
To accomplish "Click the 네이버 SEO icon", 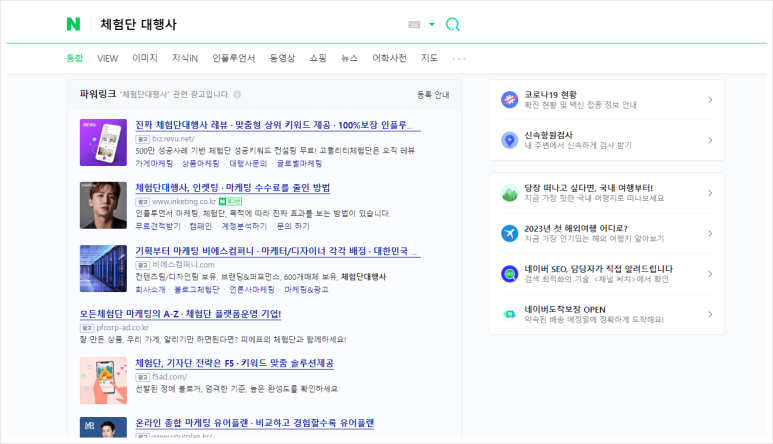I will [510, 273].
